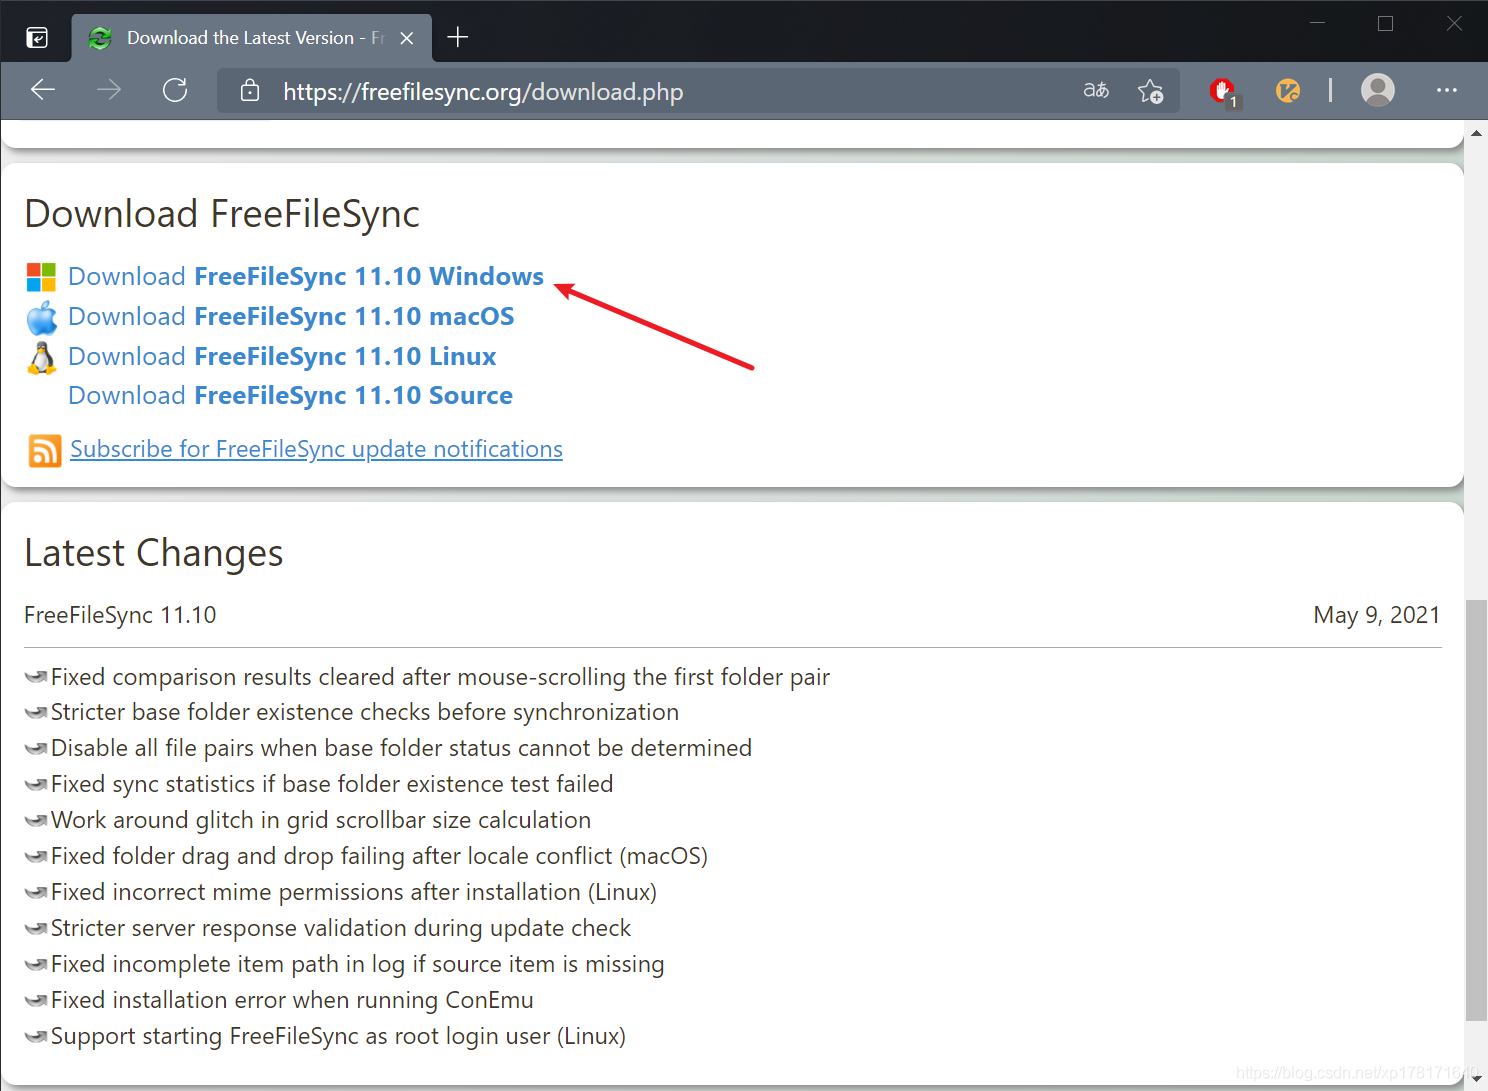
Task: Click 'Disable all file pairs' changelog line
Action: tap(401, 748)
